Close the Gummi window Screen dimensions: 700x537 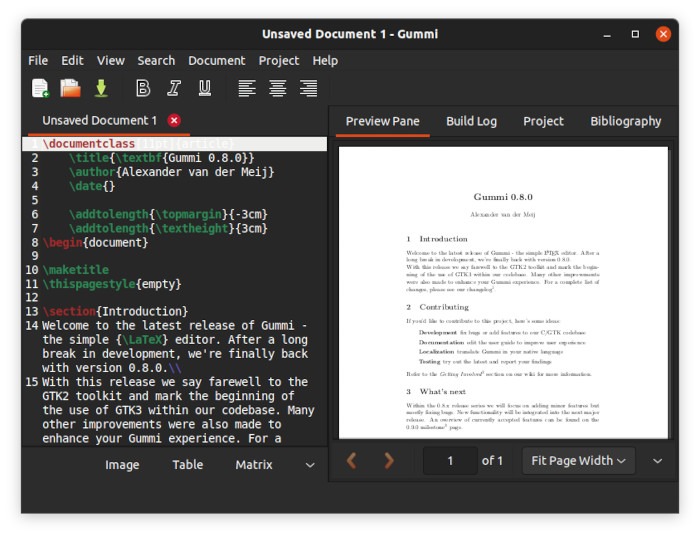coord(663,34)
